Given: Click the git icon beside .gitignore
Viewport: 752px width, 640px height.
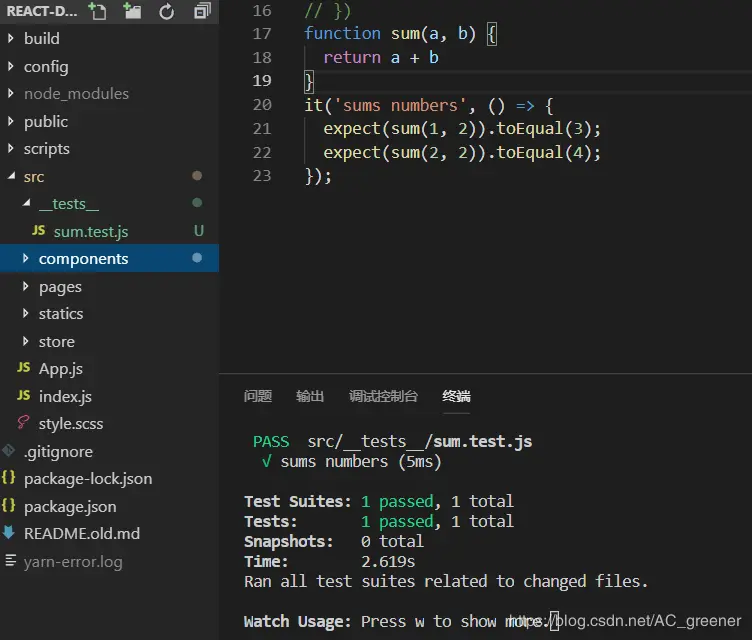Looking at the screenshot, I should [x=9, y=450].
